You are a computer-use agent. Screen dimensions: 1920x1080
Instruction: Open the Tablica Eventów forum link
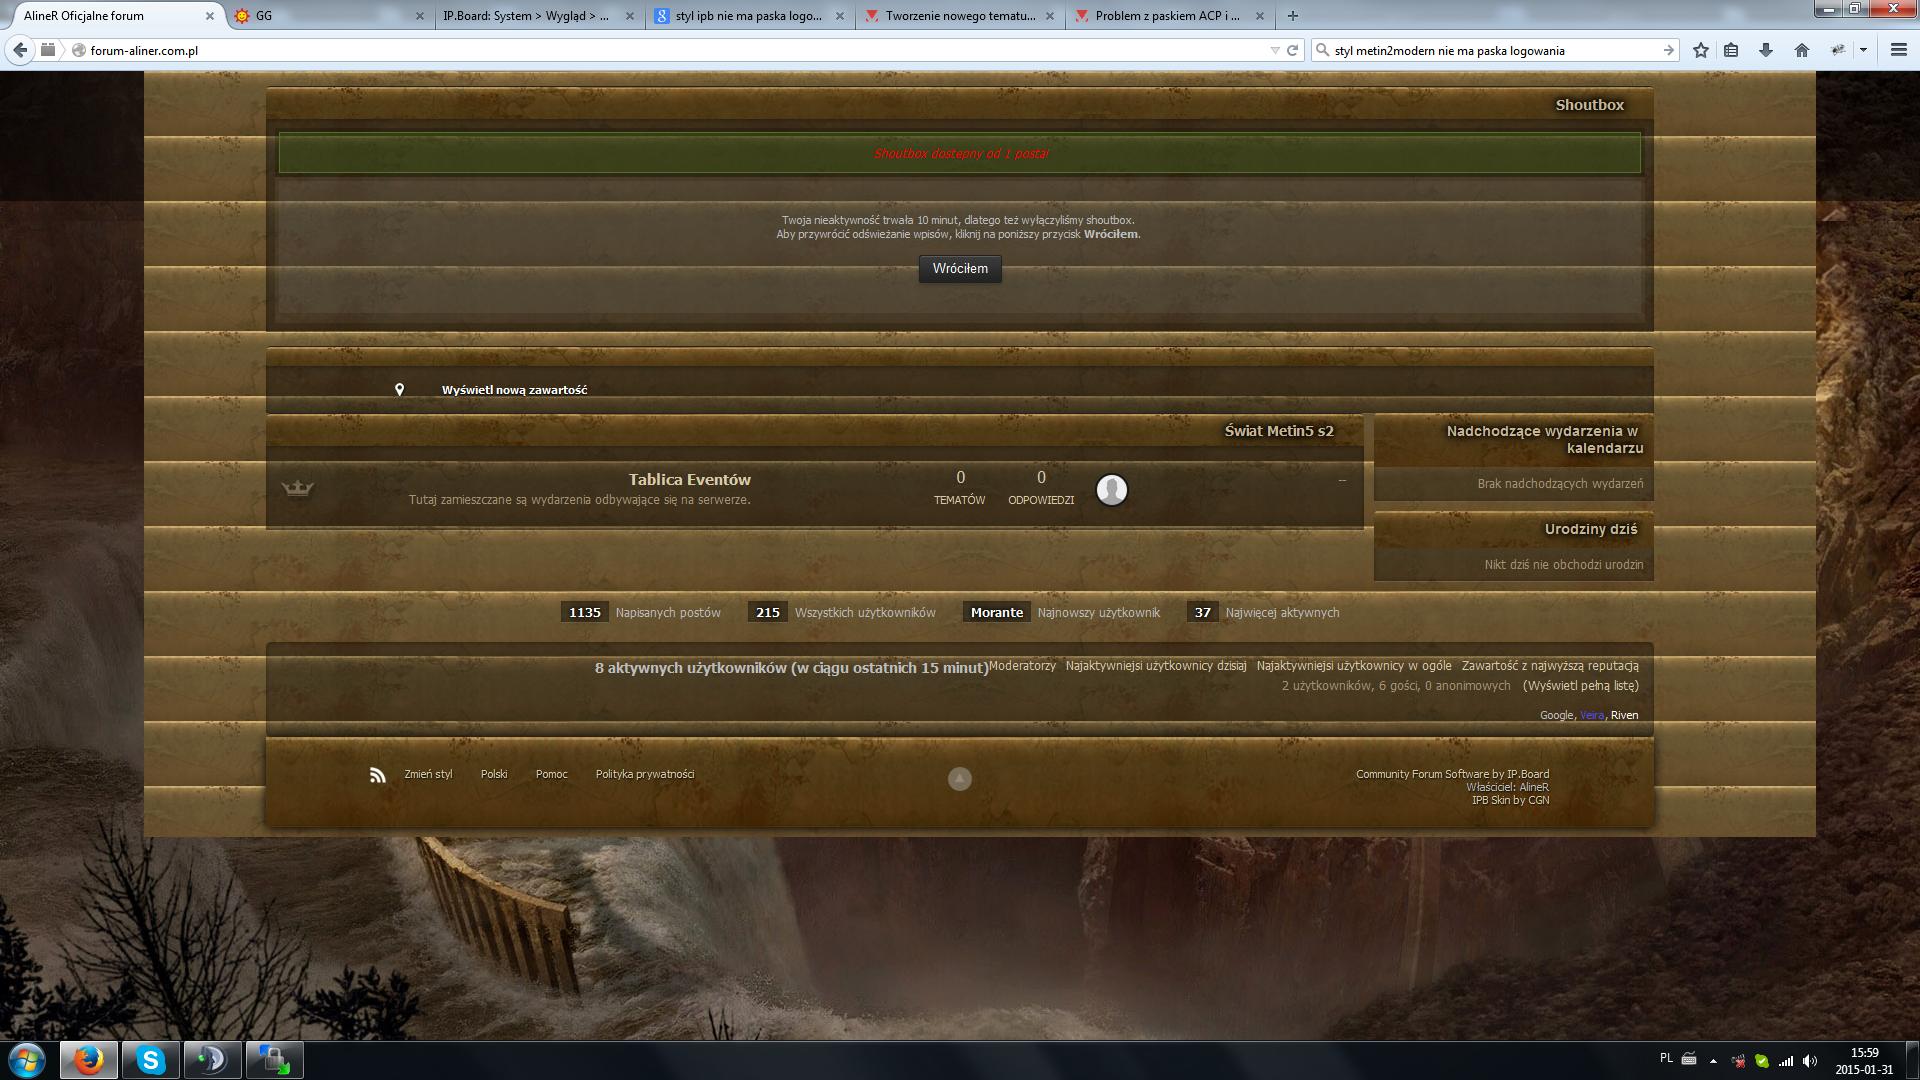(689, 480)
